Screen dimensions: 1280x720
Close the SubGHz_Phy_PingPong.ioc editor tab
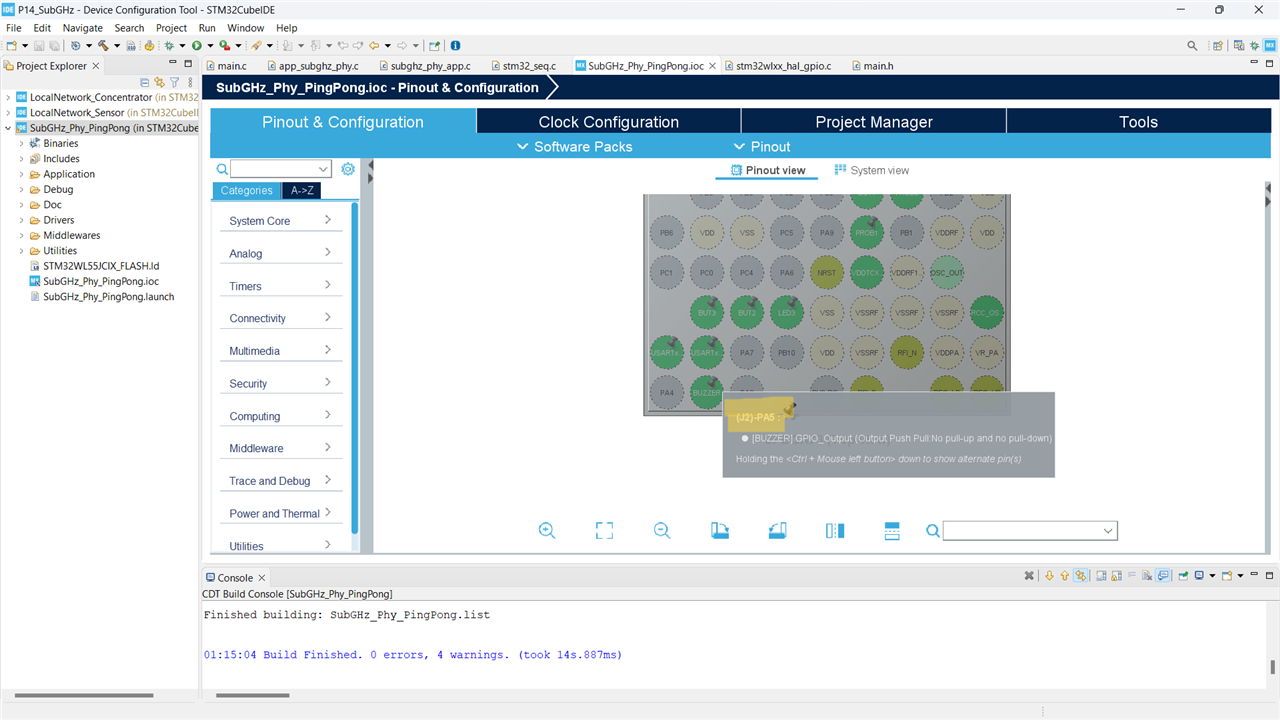713,66
